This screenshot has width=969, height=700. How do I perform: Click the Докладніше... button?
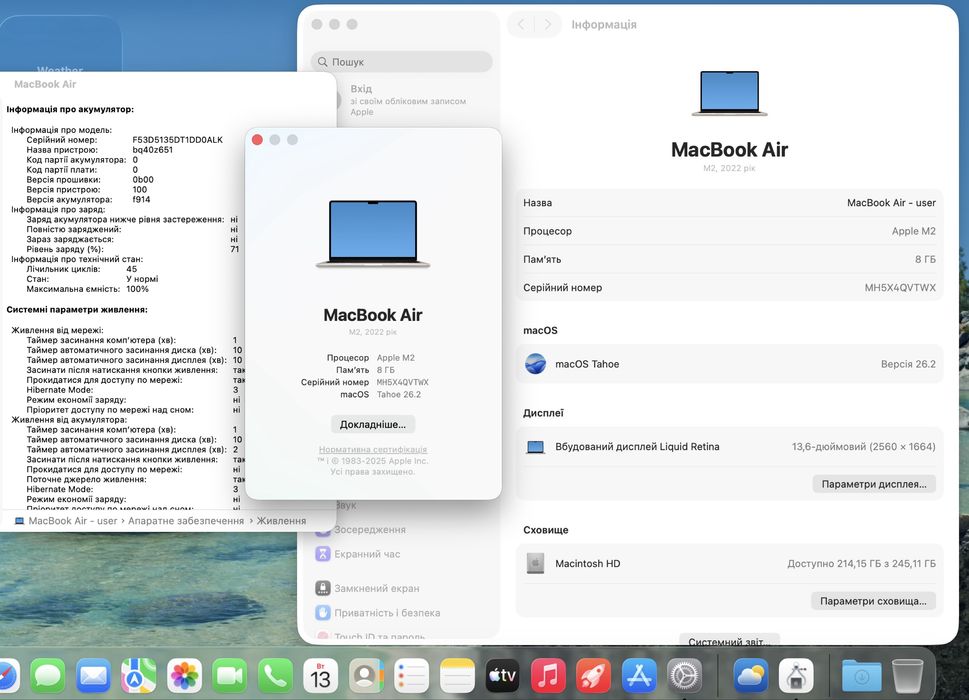click(373, 424)
